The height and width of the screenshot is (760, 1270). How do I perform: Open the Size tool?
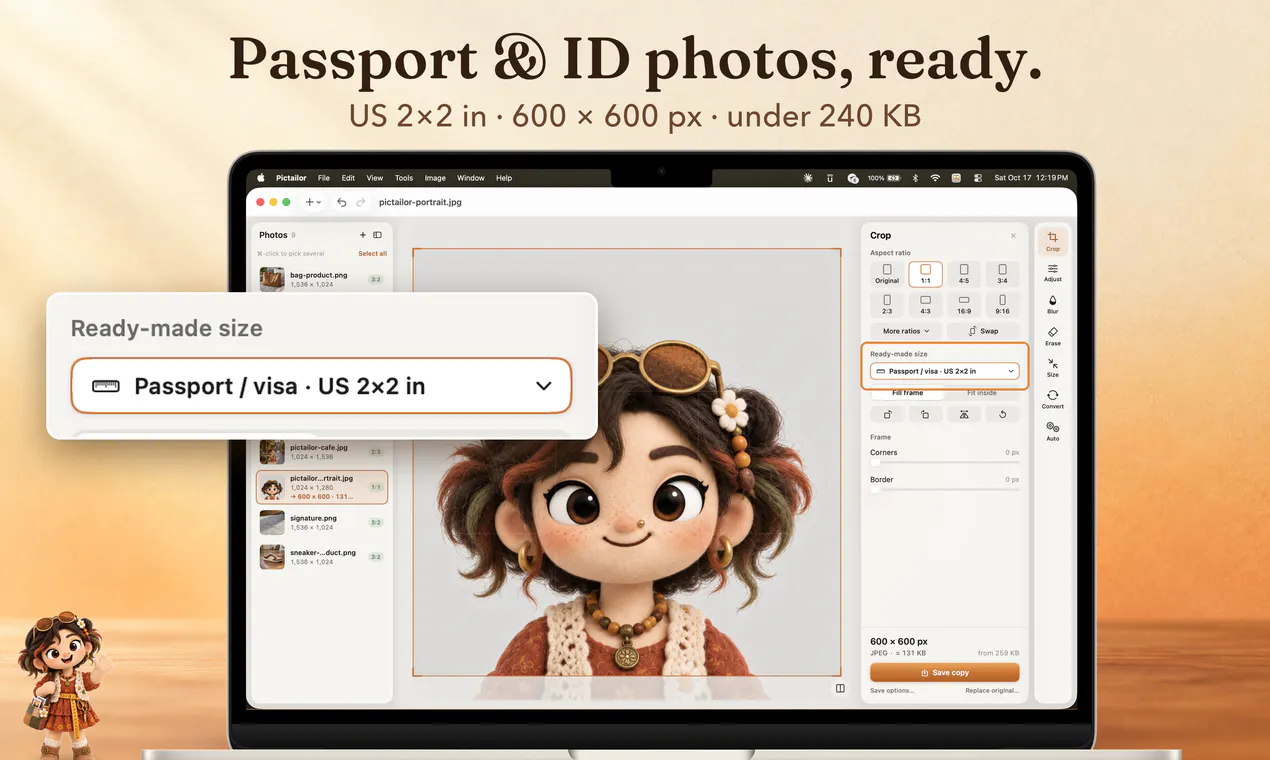click(x=1052, y=367)
